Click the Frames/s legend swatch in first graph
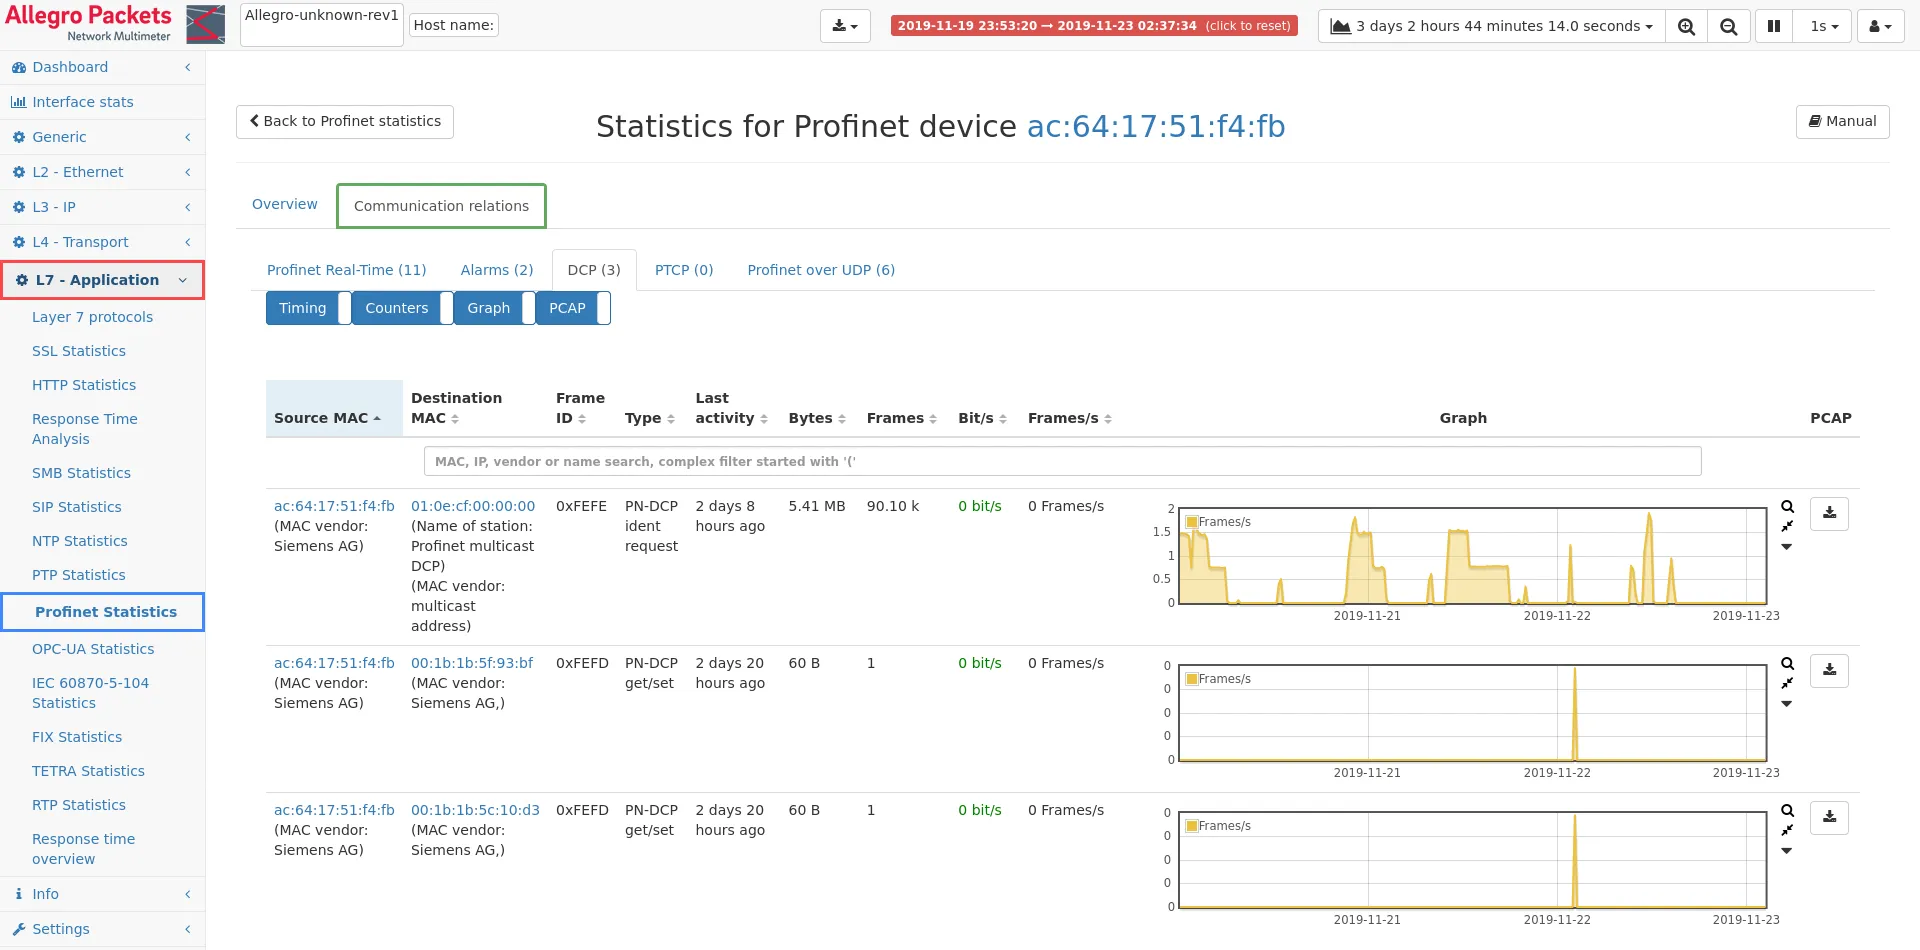 click(x=1191, y=522)
